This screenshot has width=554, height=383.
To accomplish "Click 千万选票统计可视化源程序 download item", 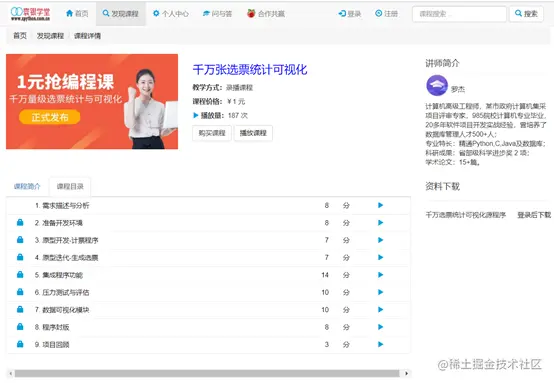I will pyautogui.click(x=466, y=215).
